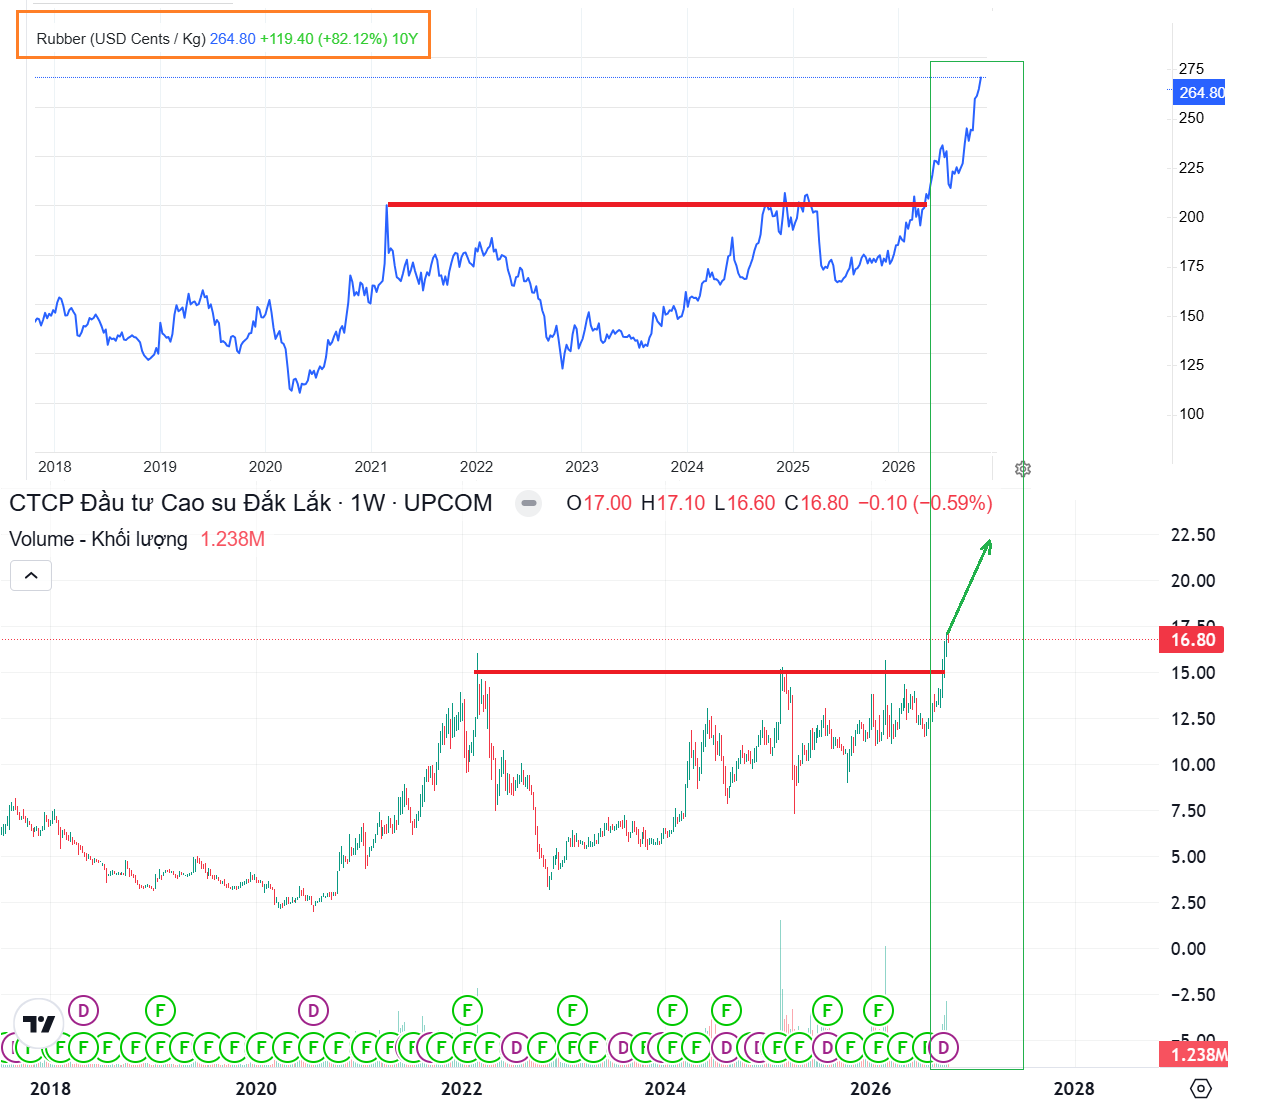Click the CTCP Đầu tư Cao su Đắk Lắk title
The image size is (1261, 1109).
click(170, 503)
